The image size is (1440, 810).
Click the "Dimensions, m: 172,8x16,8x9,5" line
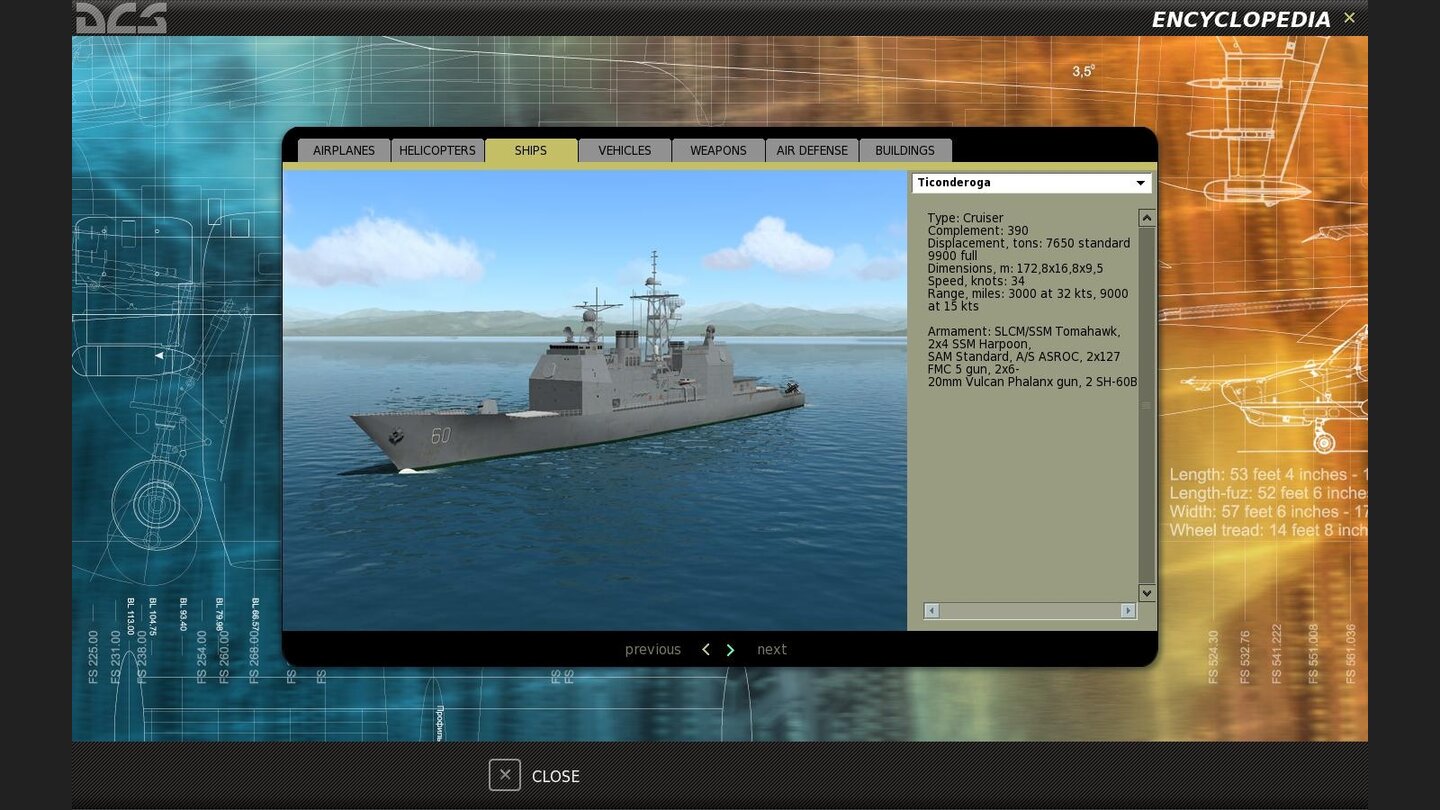click(x=1015, y=268)
